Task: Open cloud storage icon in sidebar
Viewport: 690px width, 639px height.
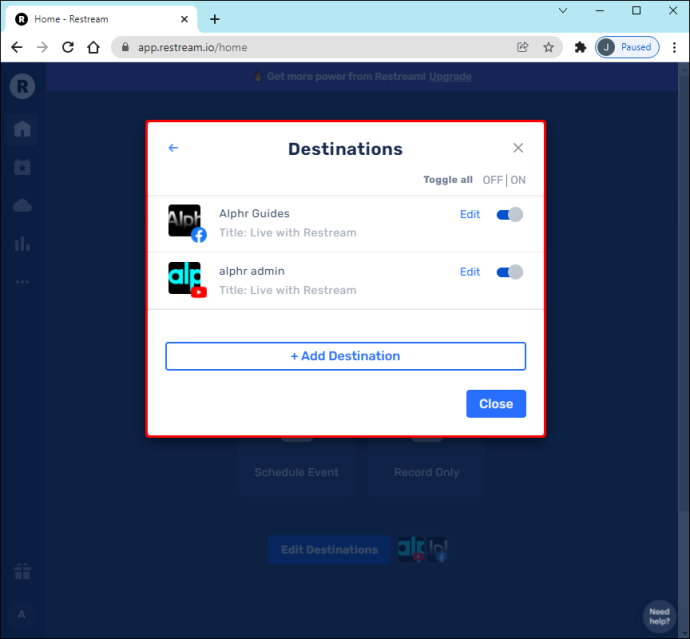Action: [x=22, y=206]
